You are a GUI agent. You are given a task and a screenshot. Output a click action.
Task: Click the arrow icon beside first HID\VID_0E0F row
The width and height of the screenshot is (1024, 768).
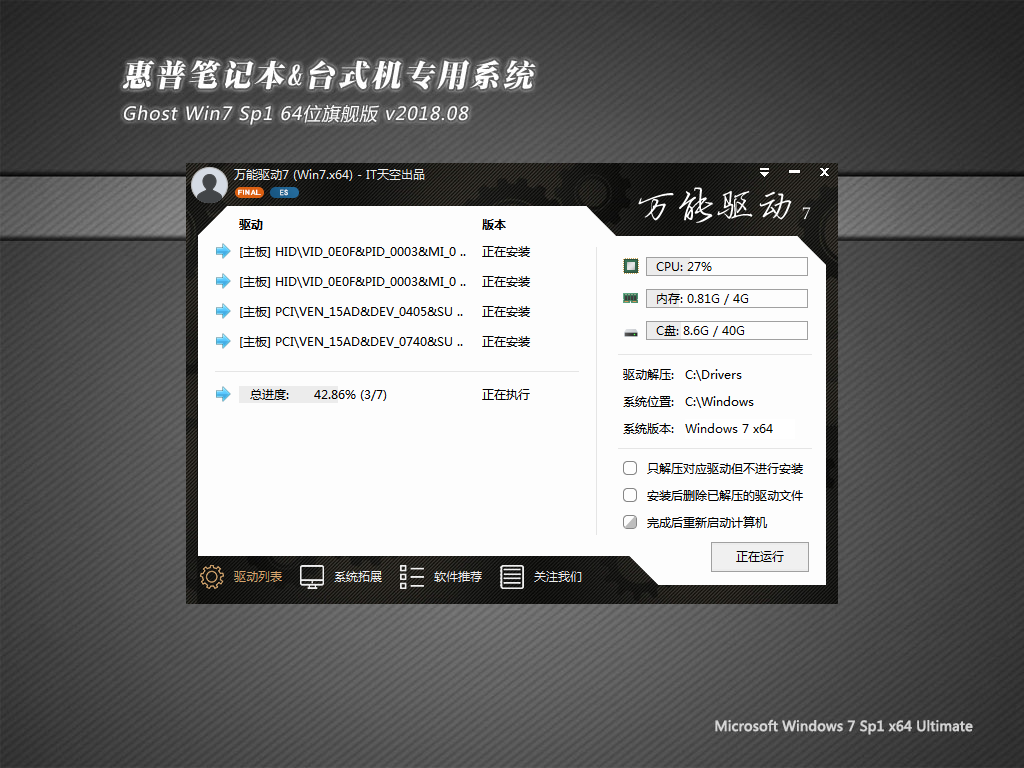[223, 251]
